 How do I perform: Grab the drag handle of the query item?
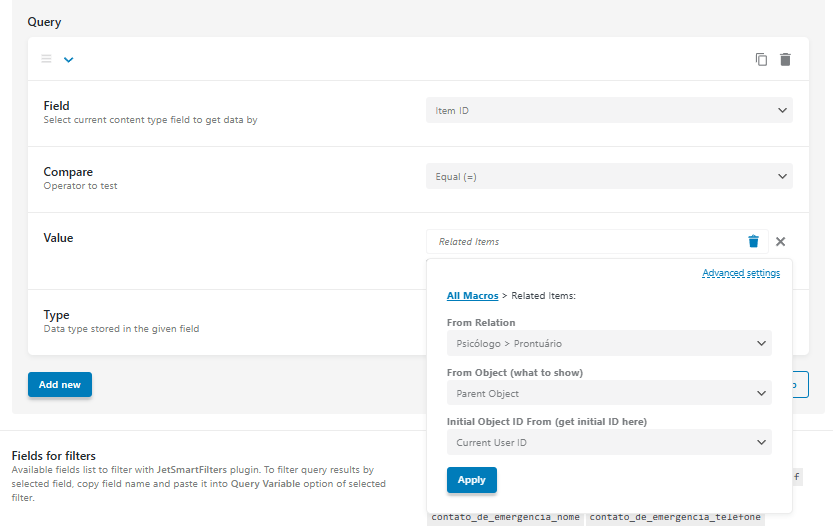(x=46, y=59)
